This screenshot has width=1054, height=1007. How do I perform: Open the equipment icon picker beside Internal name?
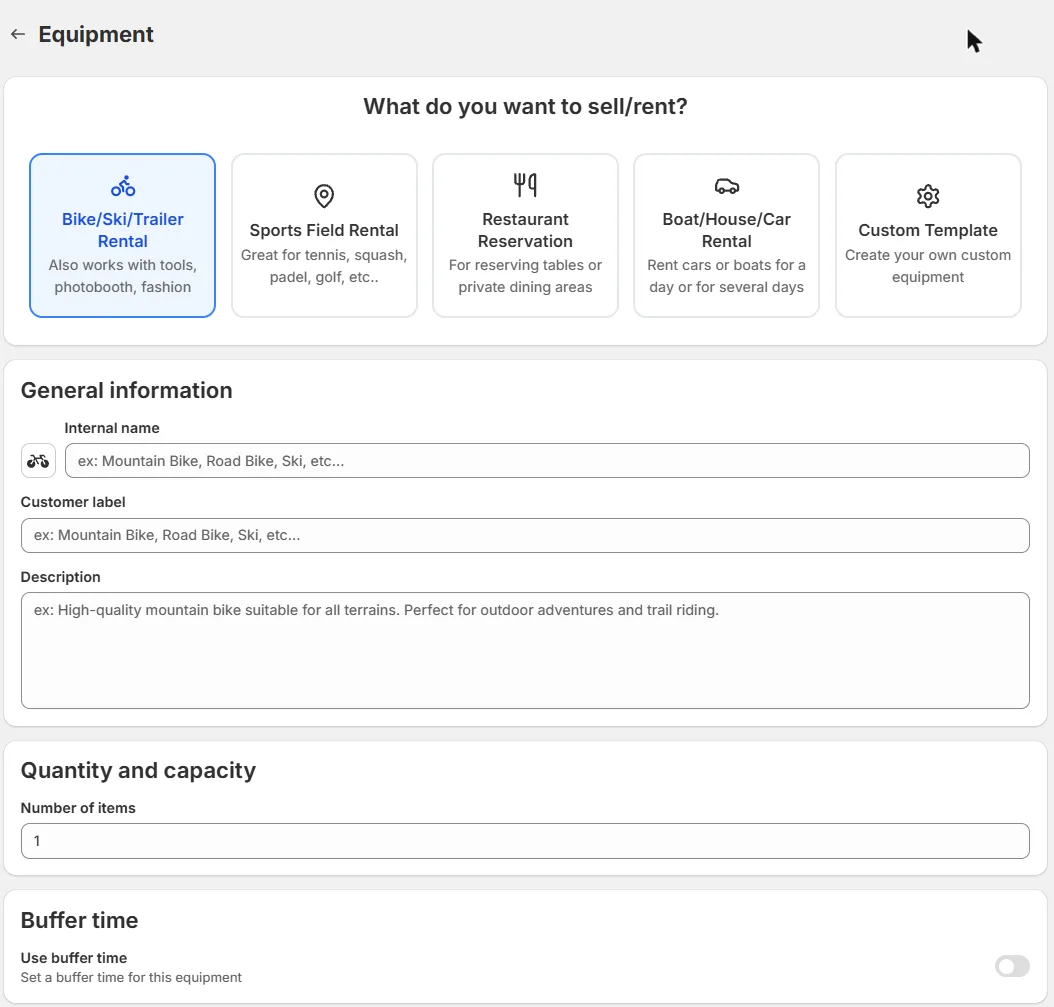[38, 461]
